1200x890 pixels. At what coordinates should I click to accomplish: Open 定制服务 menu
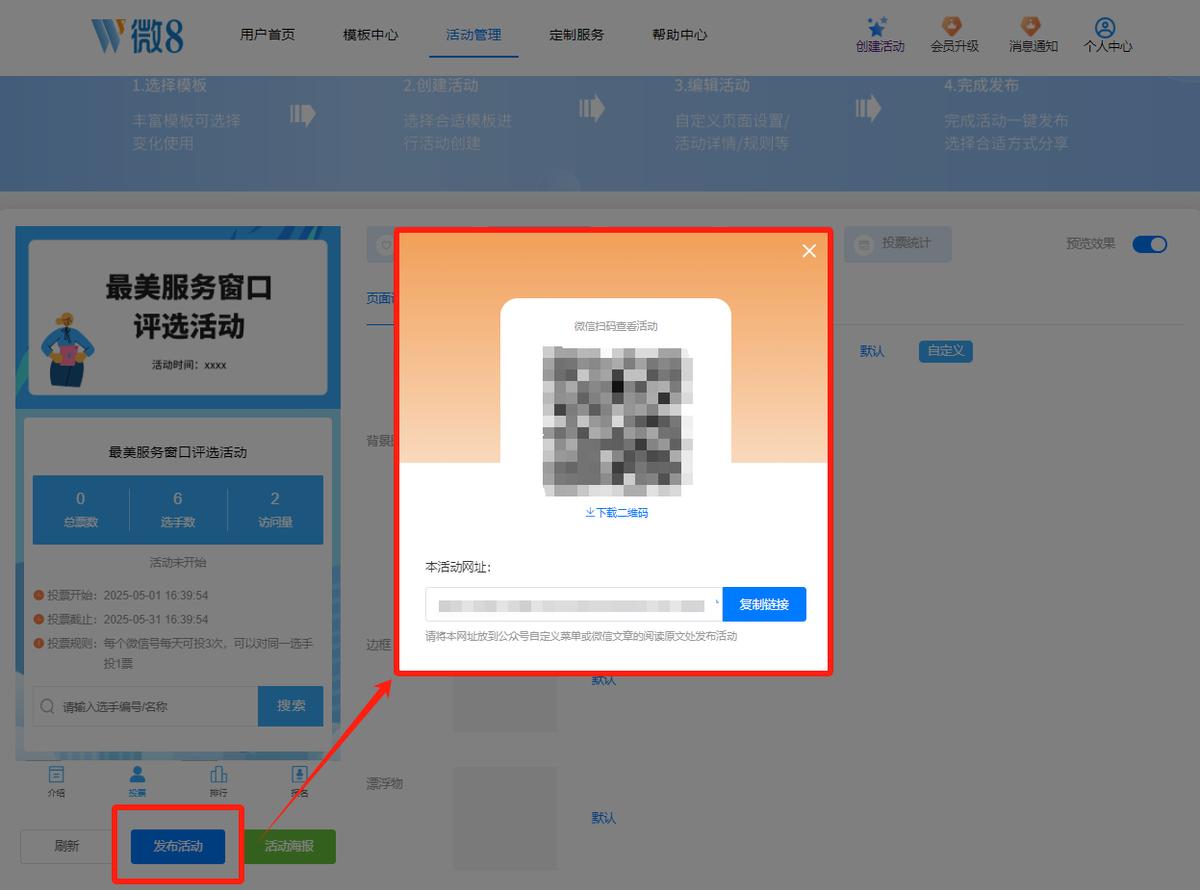coord(576,34)
